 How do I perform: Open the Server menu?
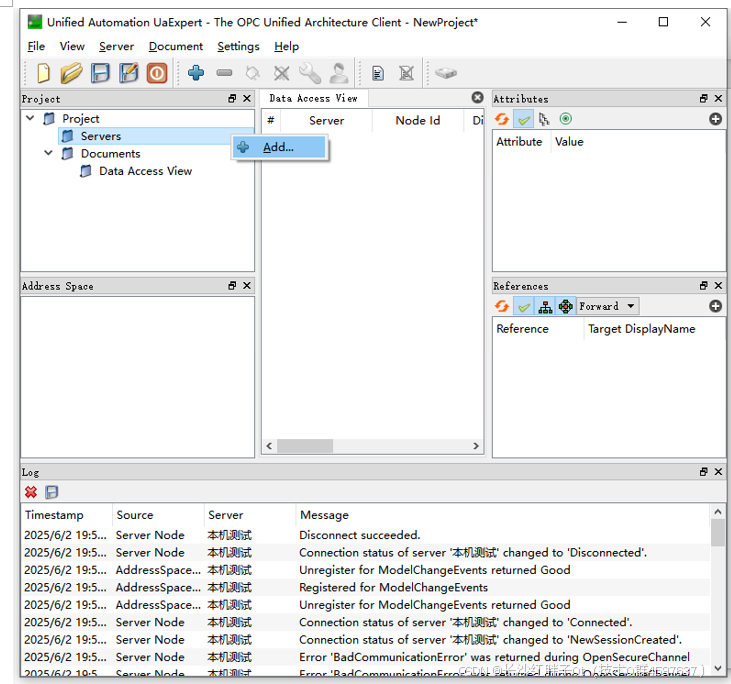[x=116, y=47]
